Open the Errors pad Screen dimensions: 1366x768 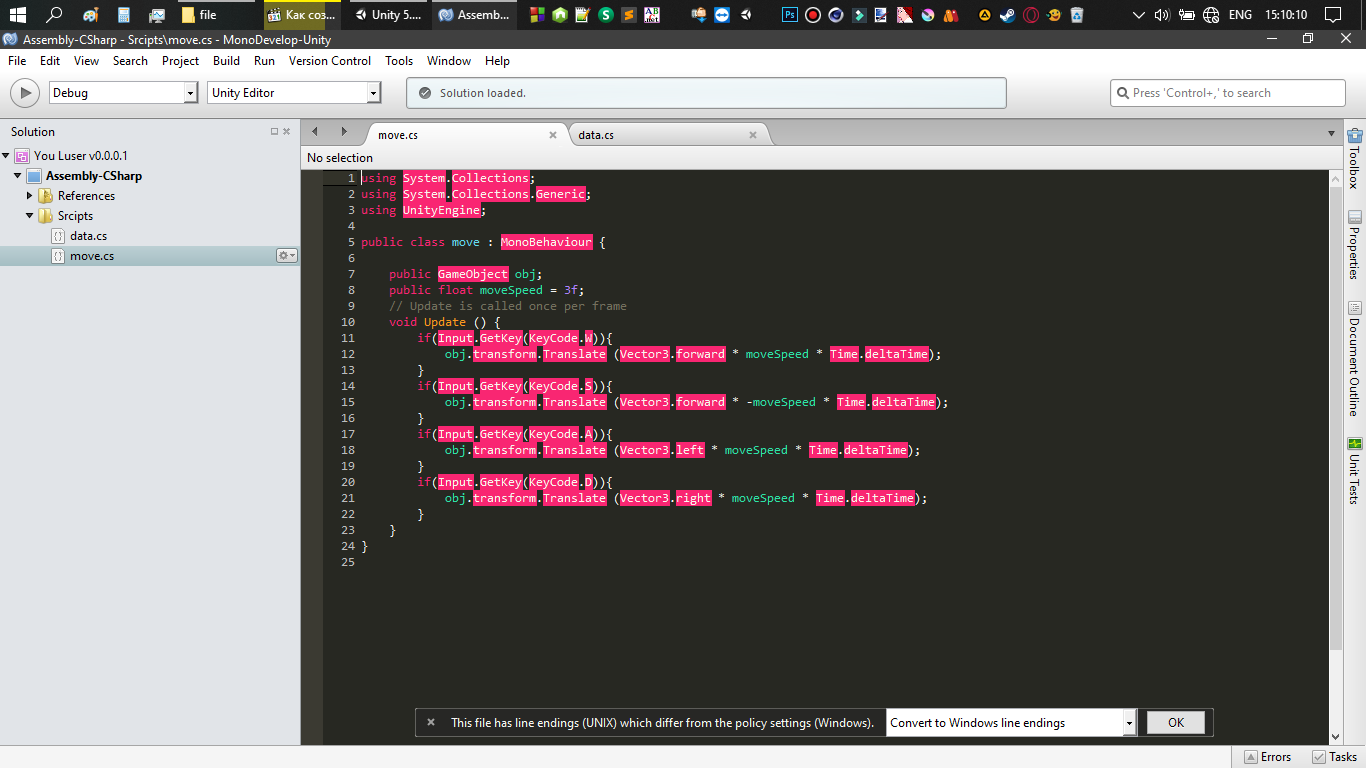(1268, 757)
